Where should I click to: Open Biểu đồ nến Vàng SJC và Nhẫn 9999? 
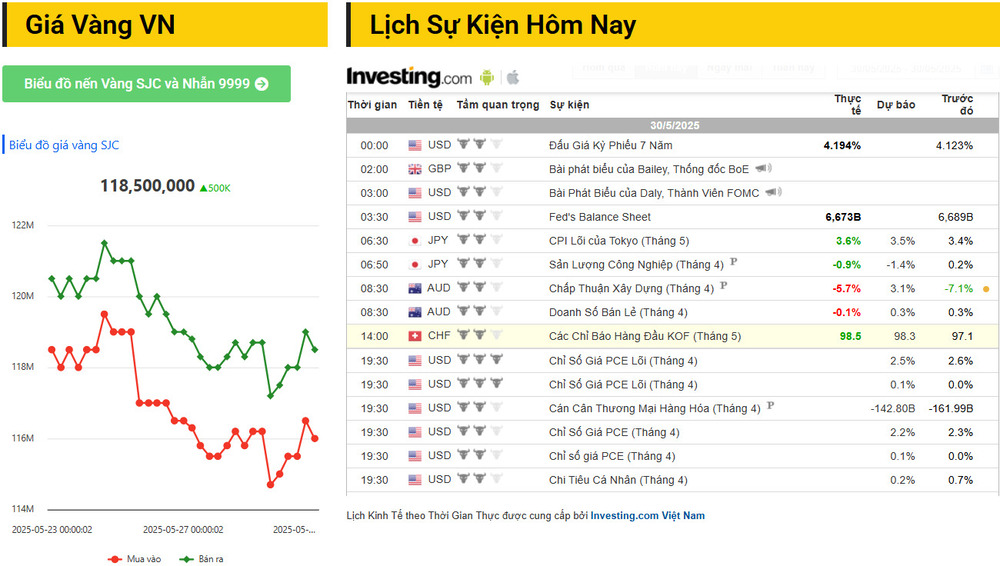(x=146, y=84)
